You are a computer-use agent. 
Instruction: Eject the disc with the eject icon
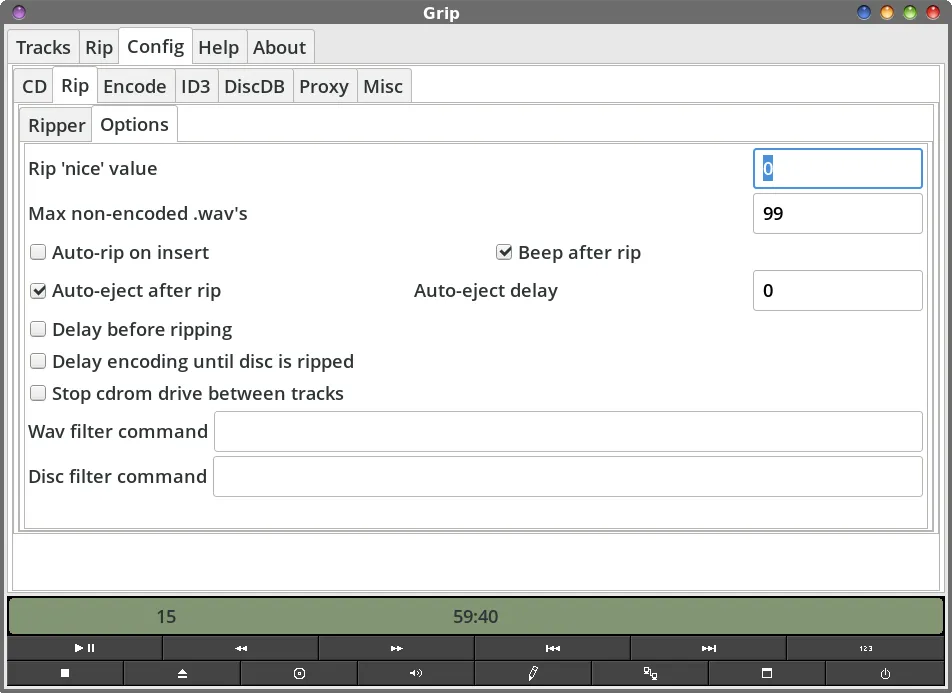click(x=182, y=673)
